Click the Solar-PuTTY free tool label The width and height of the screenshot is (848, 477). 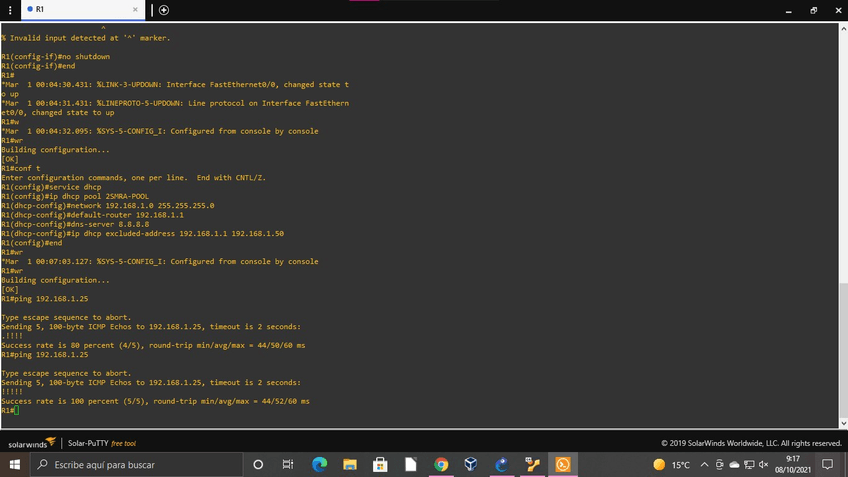click(x=102, y=443)
